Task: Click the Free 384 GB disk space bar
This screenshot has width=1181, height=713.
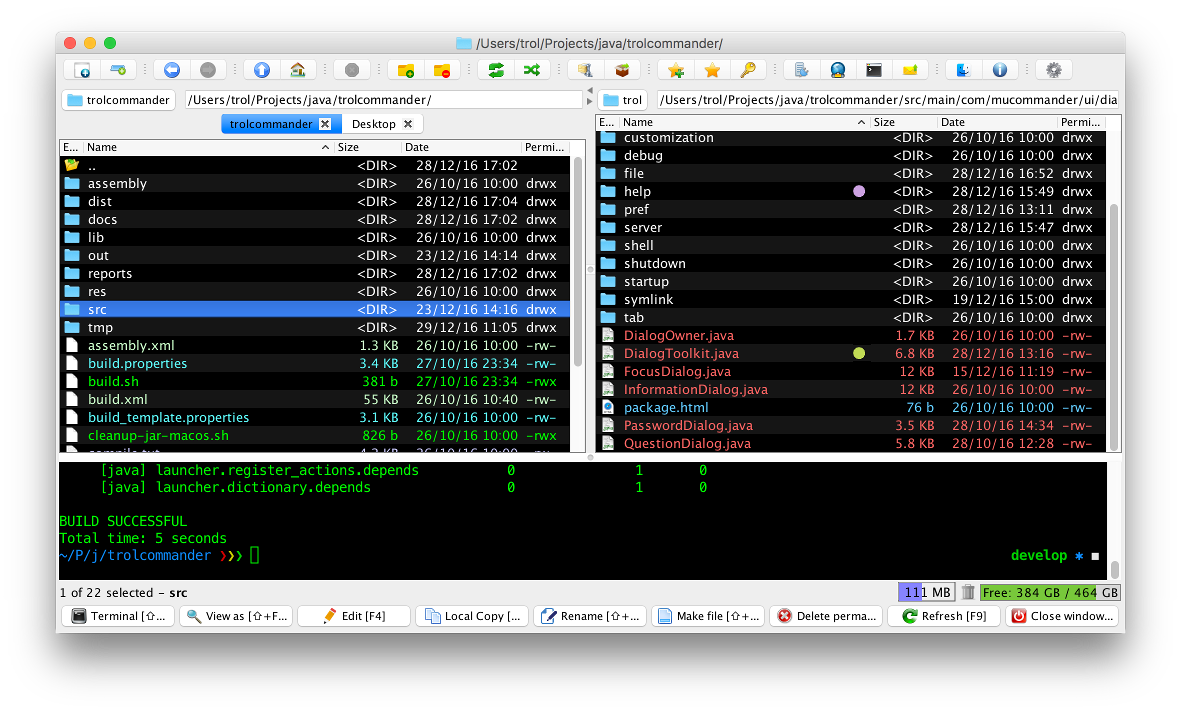Action: tap(1050, 593)
